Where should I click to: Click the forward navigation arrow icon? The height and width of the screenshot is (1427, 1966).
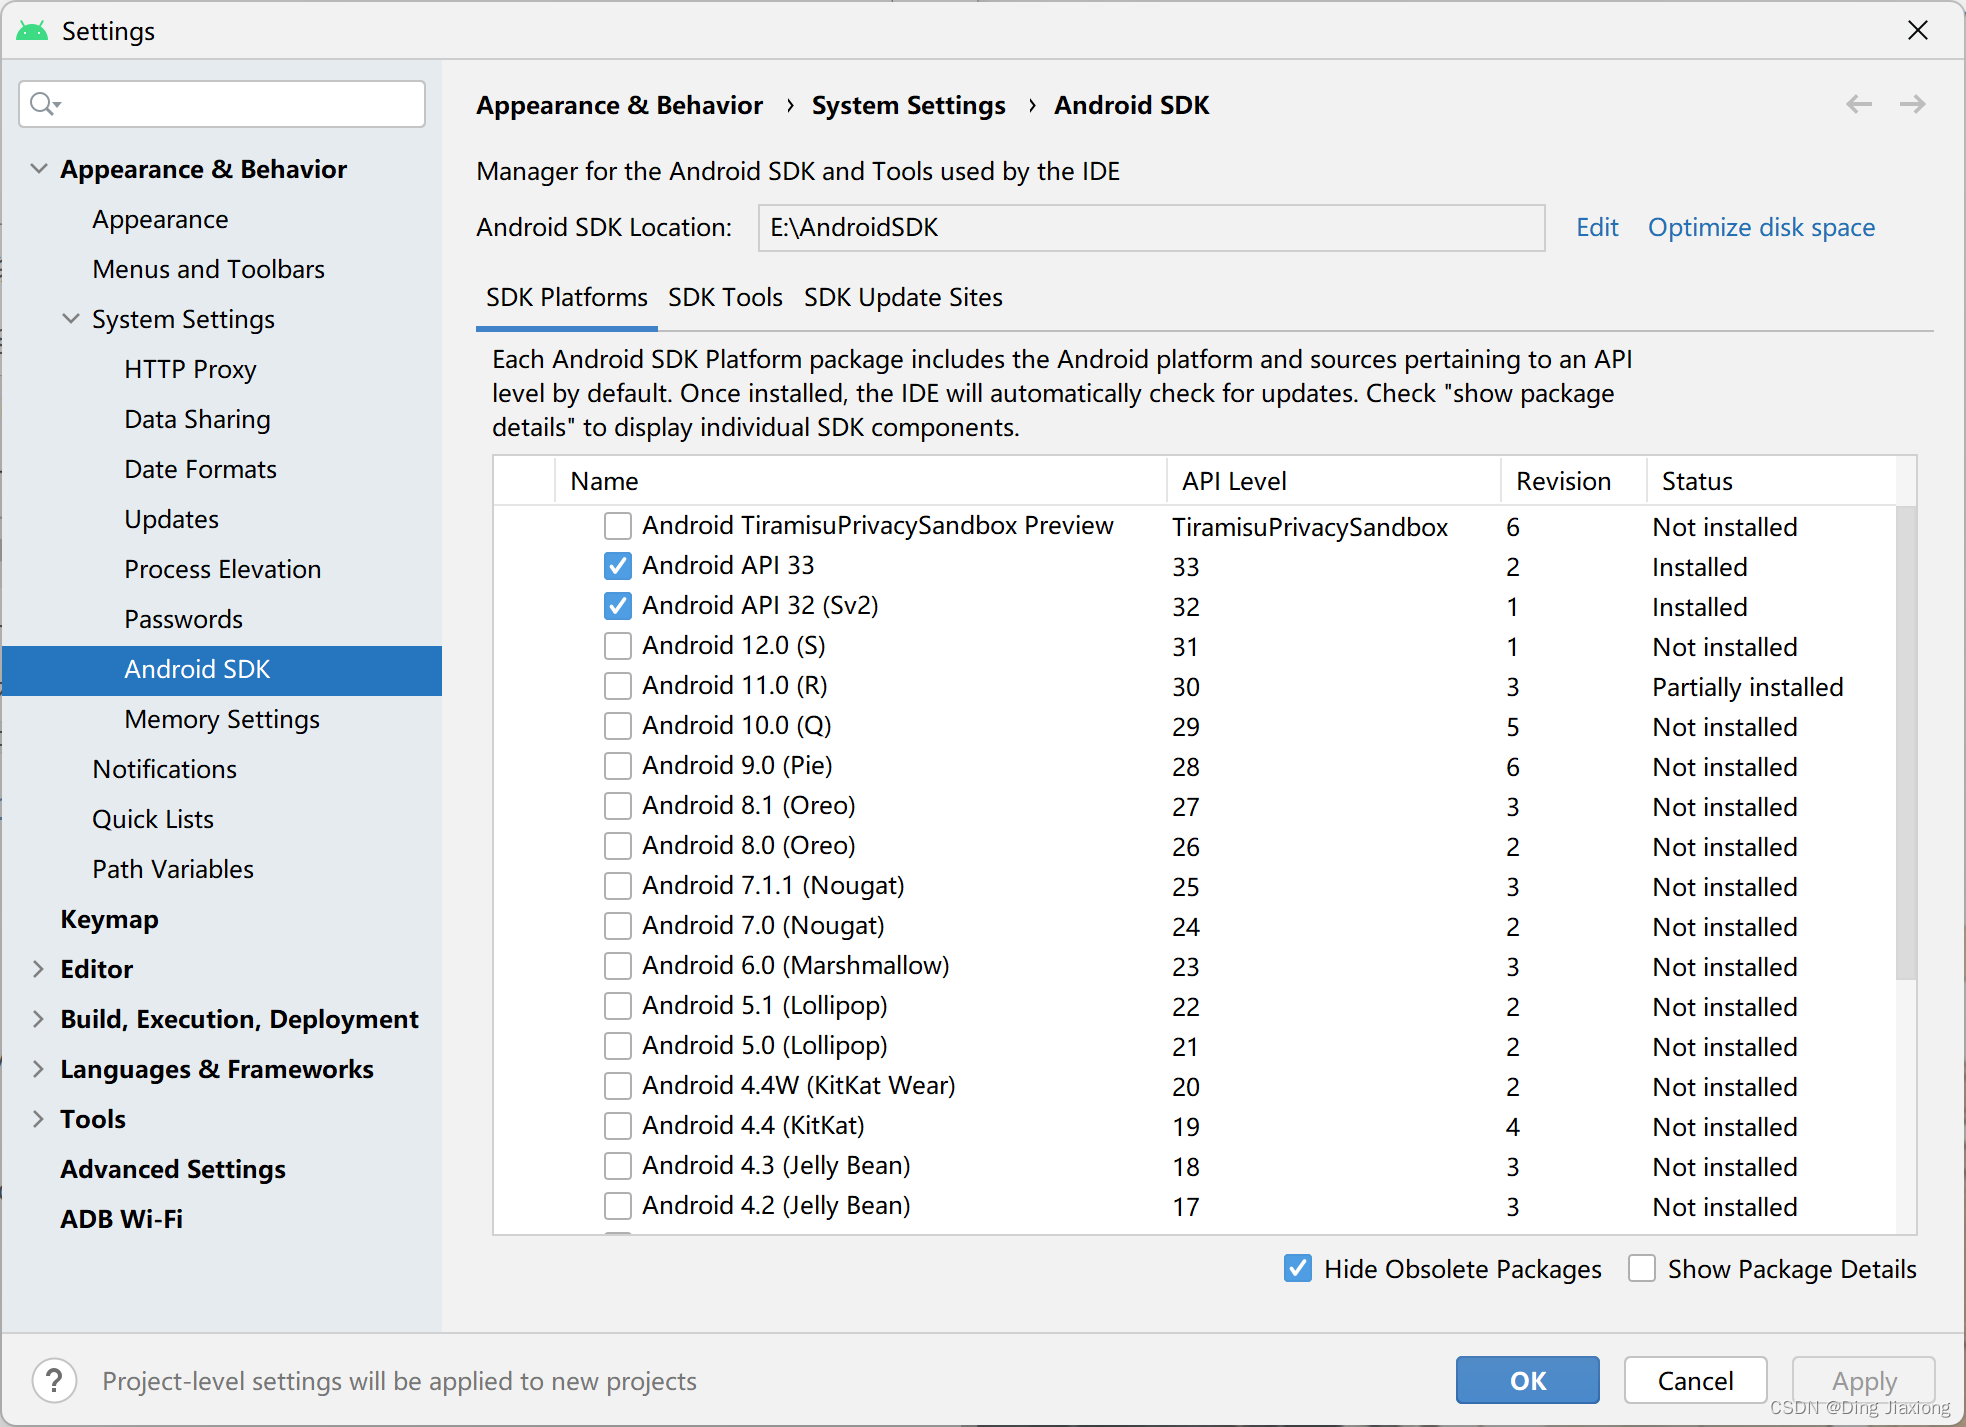(1913, 104)
